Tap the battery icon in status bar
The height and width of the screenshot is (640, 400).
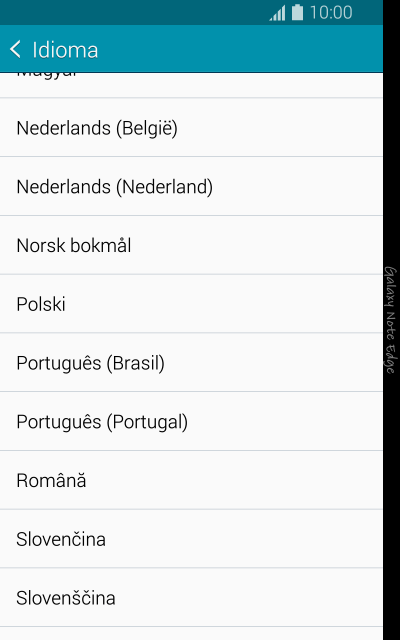tap(297, 12)
